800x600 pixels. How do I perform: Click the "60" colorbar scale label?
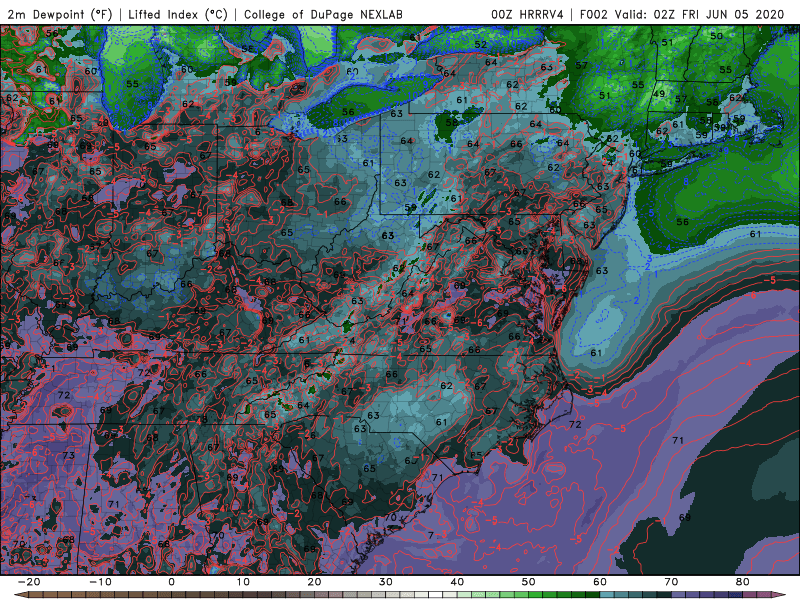[600, 582]
